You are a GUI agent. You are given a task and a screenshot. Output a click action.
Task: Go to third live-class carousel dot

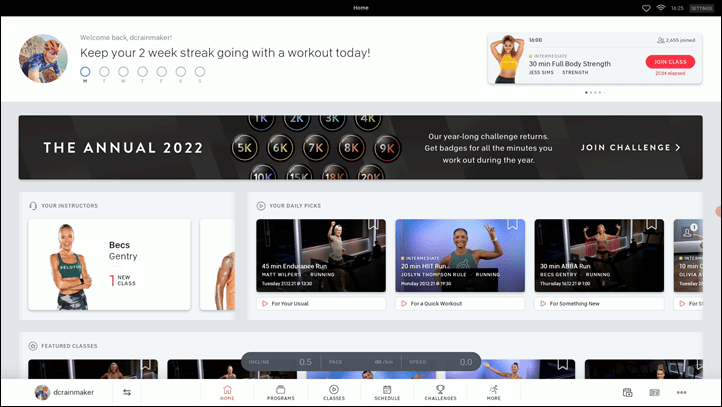pyautogui.click(x=595, y=93)
